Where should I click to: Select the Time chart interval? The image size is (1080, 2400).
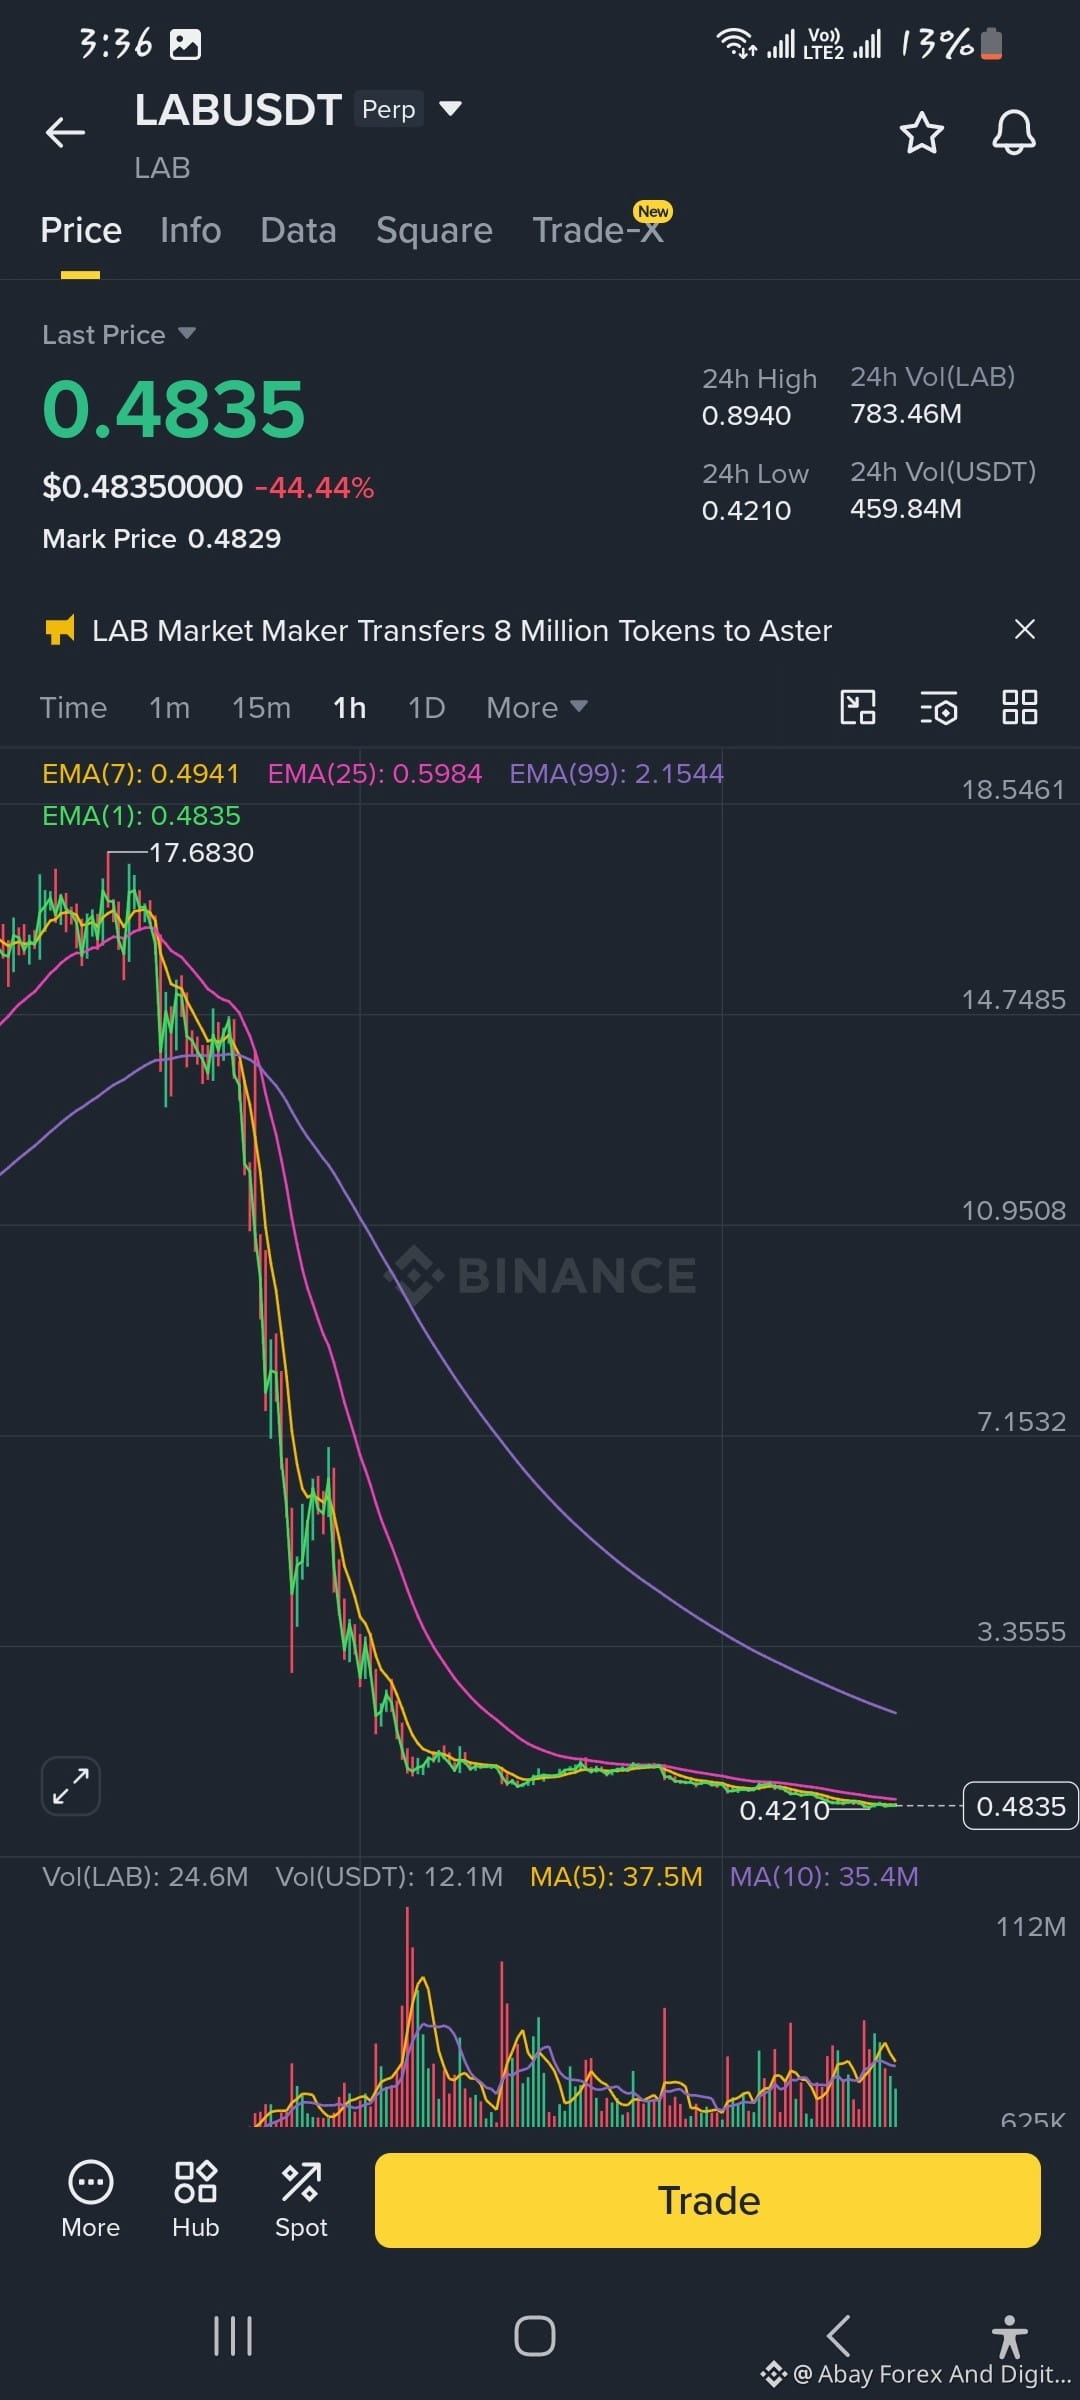[x=73, y=707]
